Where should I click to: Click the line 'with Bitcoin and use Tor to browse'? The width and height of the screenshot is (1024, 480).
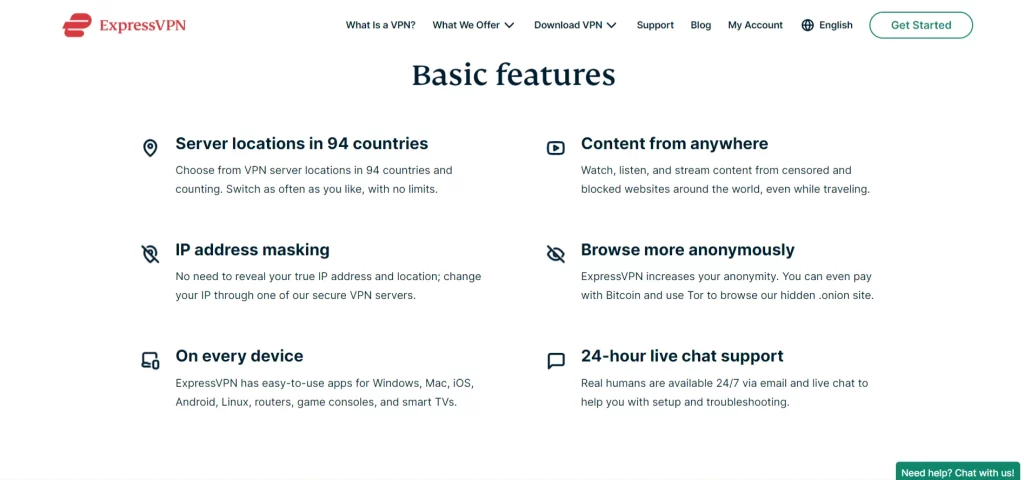[x=662, y=296]
